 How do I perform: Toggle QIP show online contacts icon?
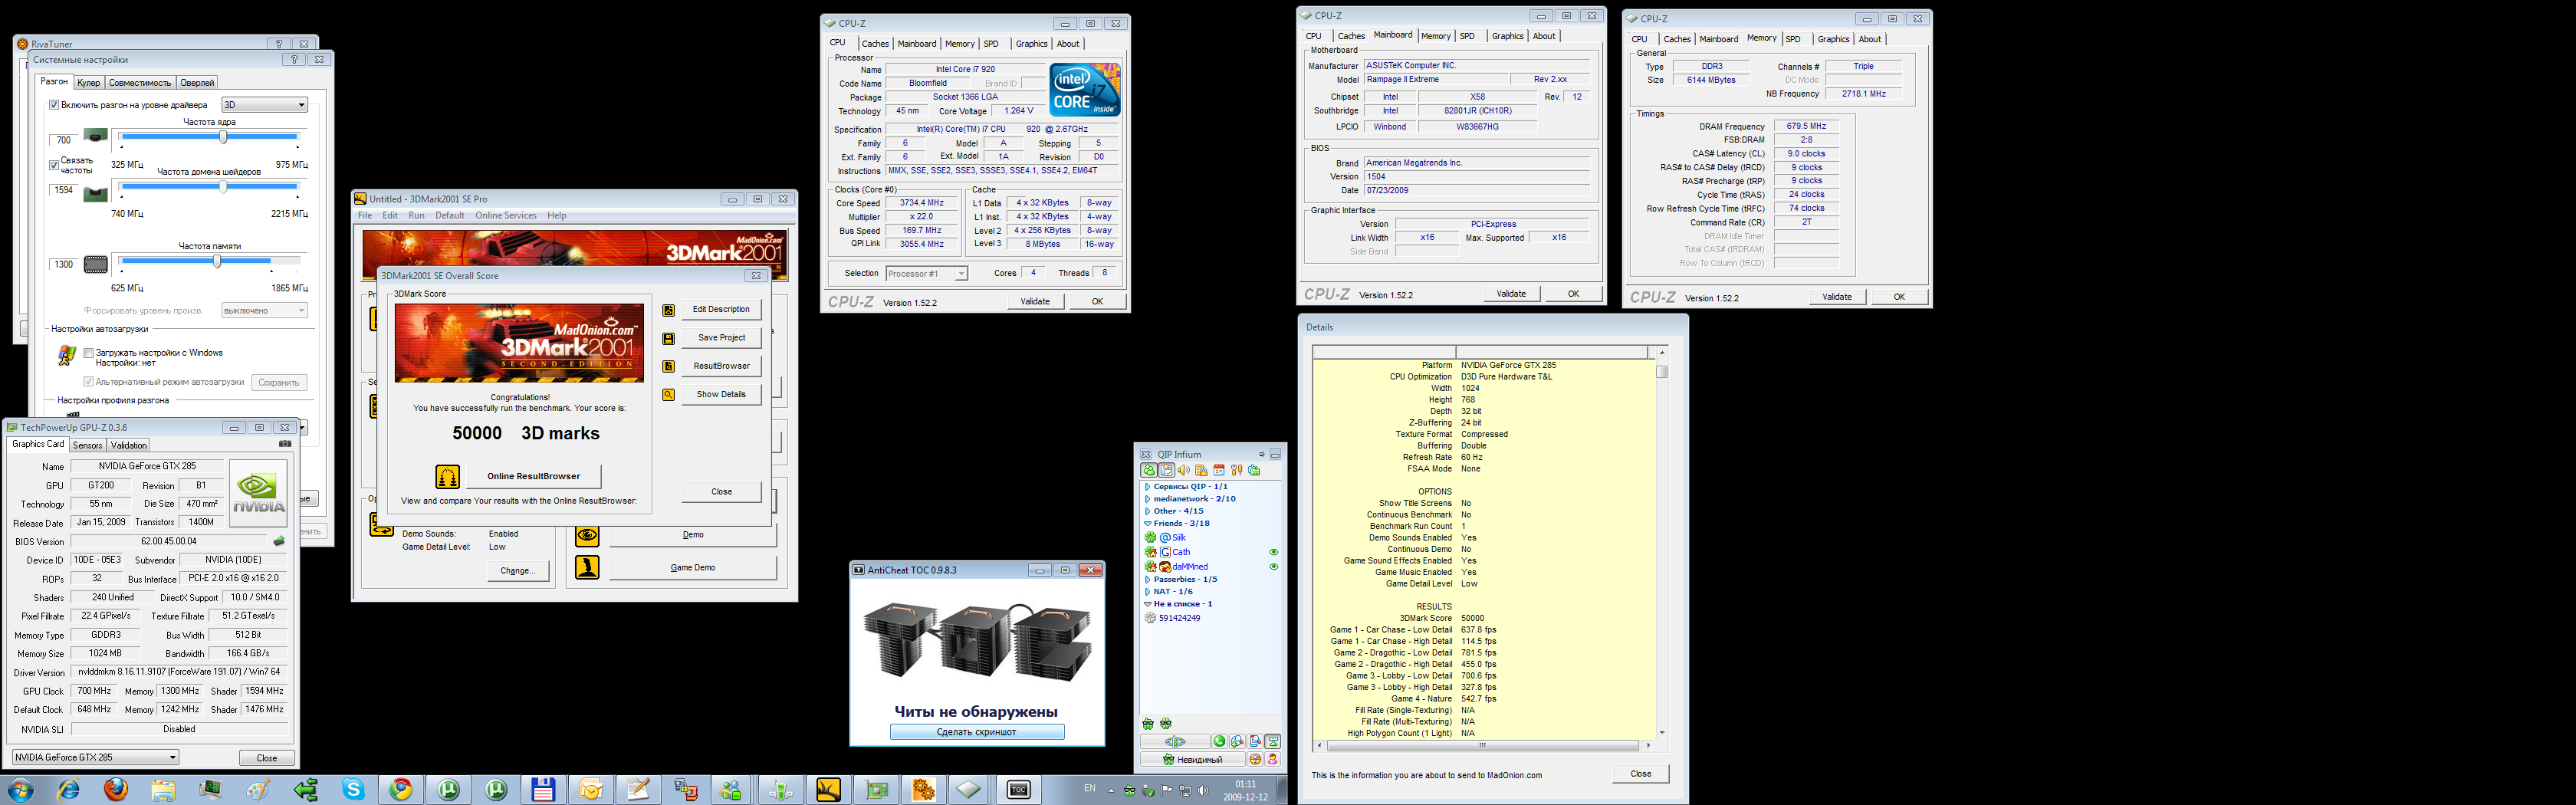click(x=1149, y=470)
